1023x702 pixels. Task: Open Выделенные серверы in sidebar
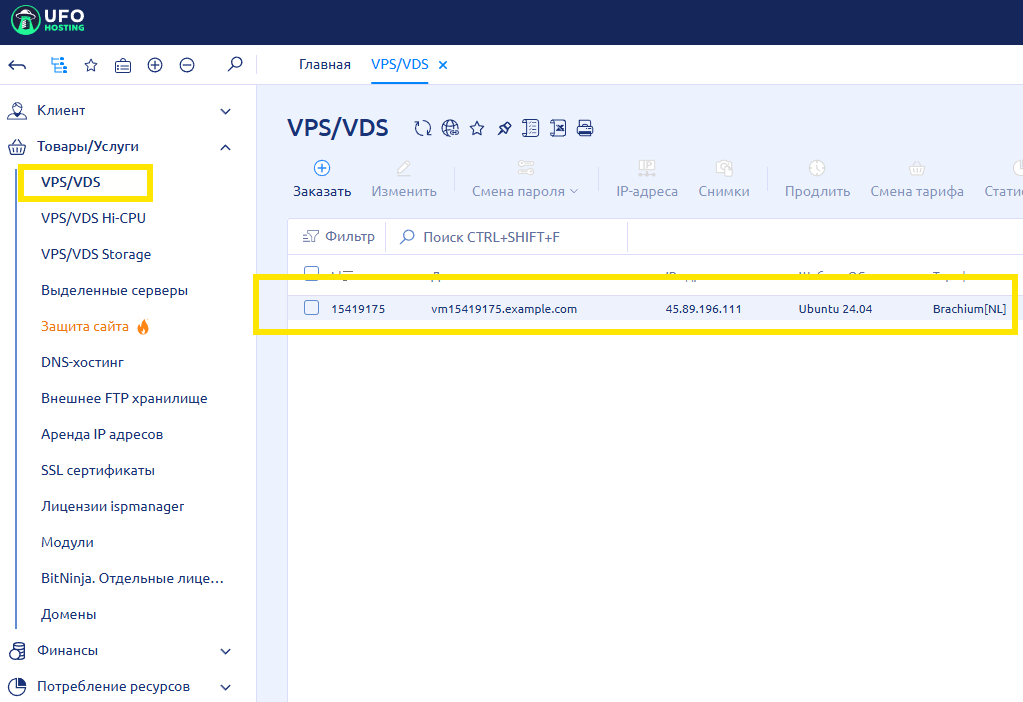tap(114, 290)
